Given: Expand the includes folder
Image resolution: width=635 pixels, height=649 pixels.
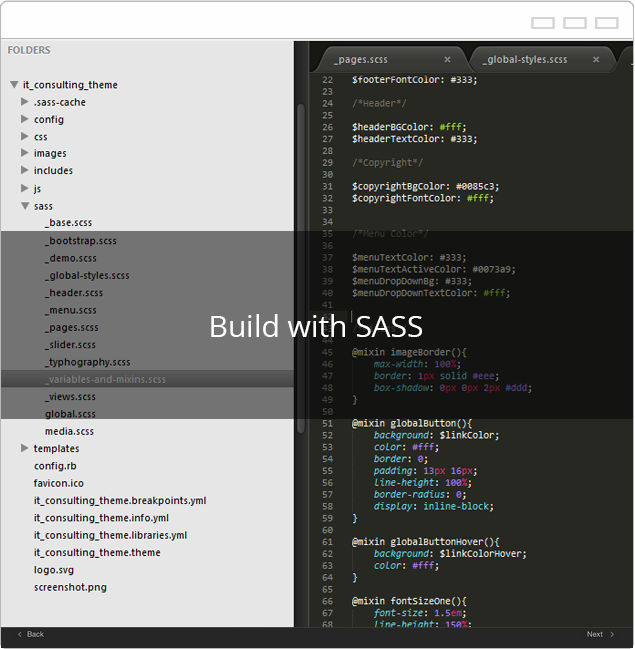Looking at the screenshot, I should pyautogui.click(x=25, y=170).
